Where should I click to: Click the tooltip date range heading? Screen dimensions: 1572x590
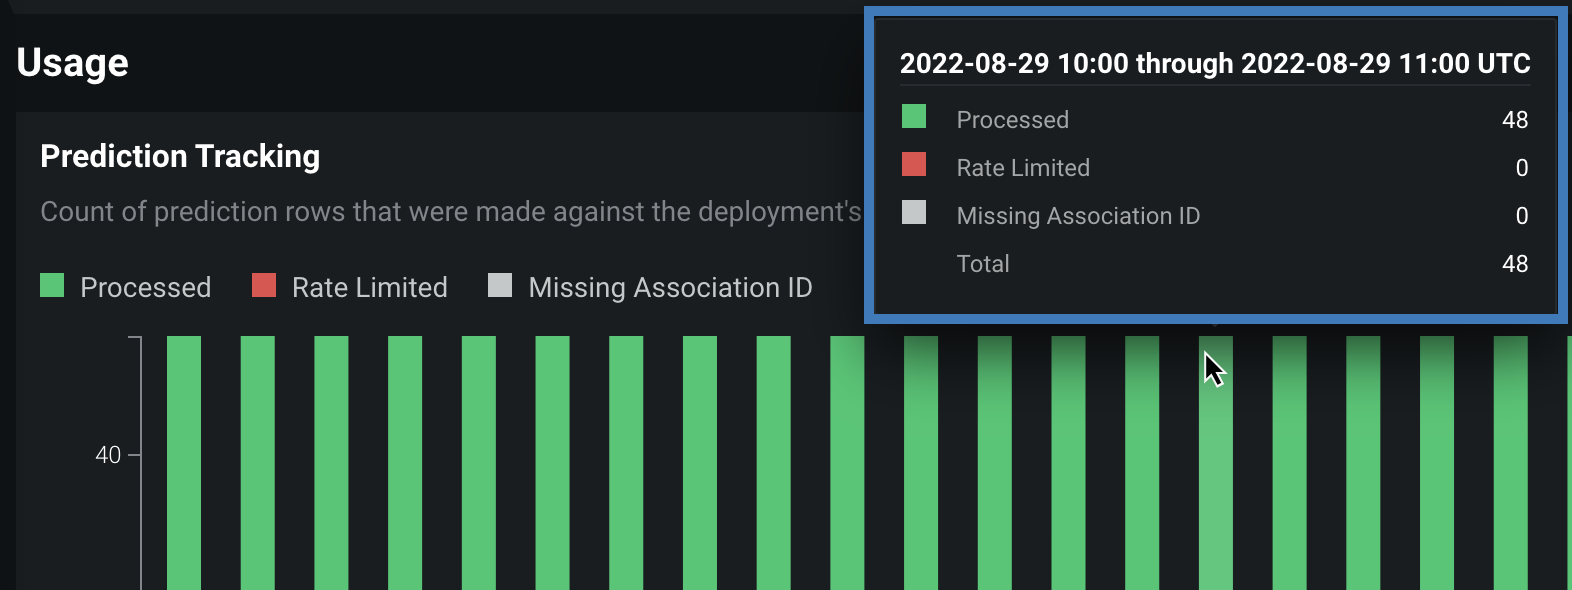(x=1215, y=64)
